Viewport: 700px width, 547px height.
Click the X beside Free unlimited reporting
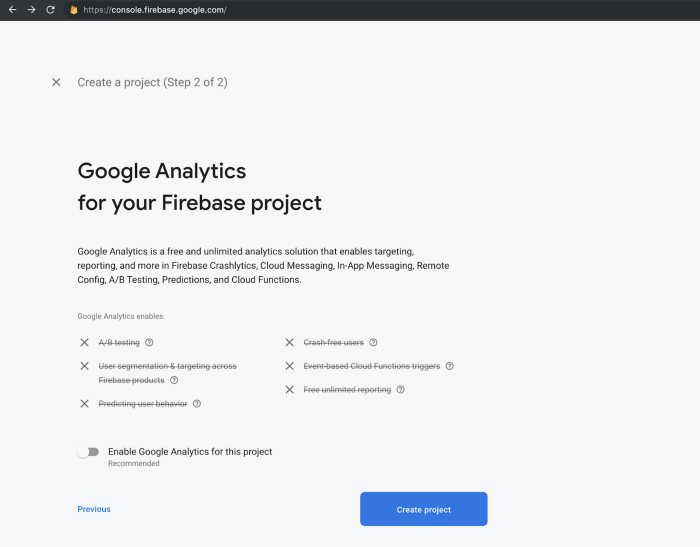(289, 389)
